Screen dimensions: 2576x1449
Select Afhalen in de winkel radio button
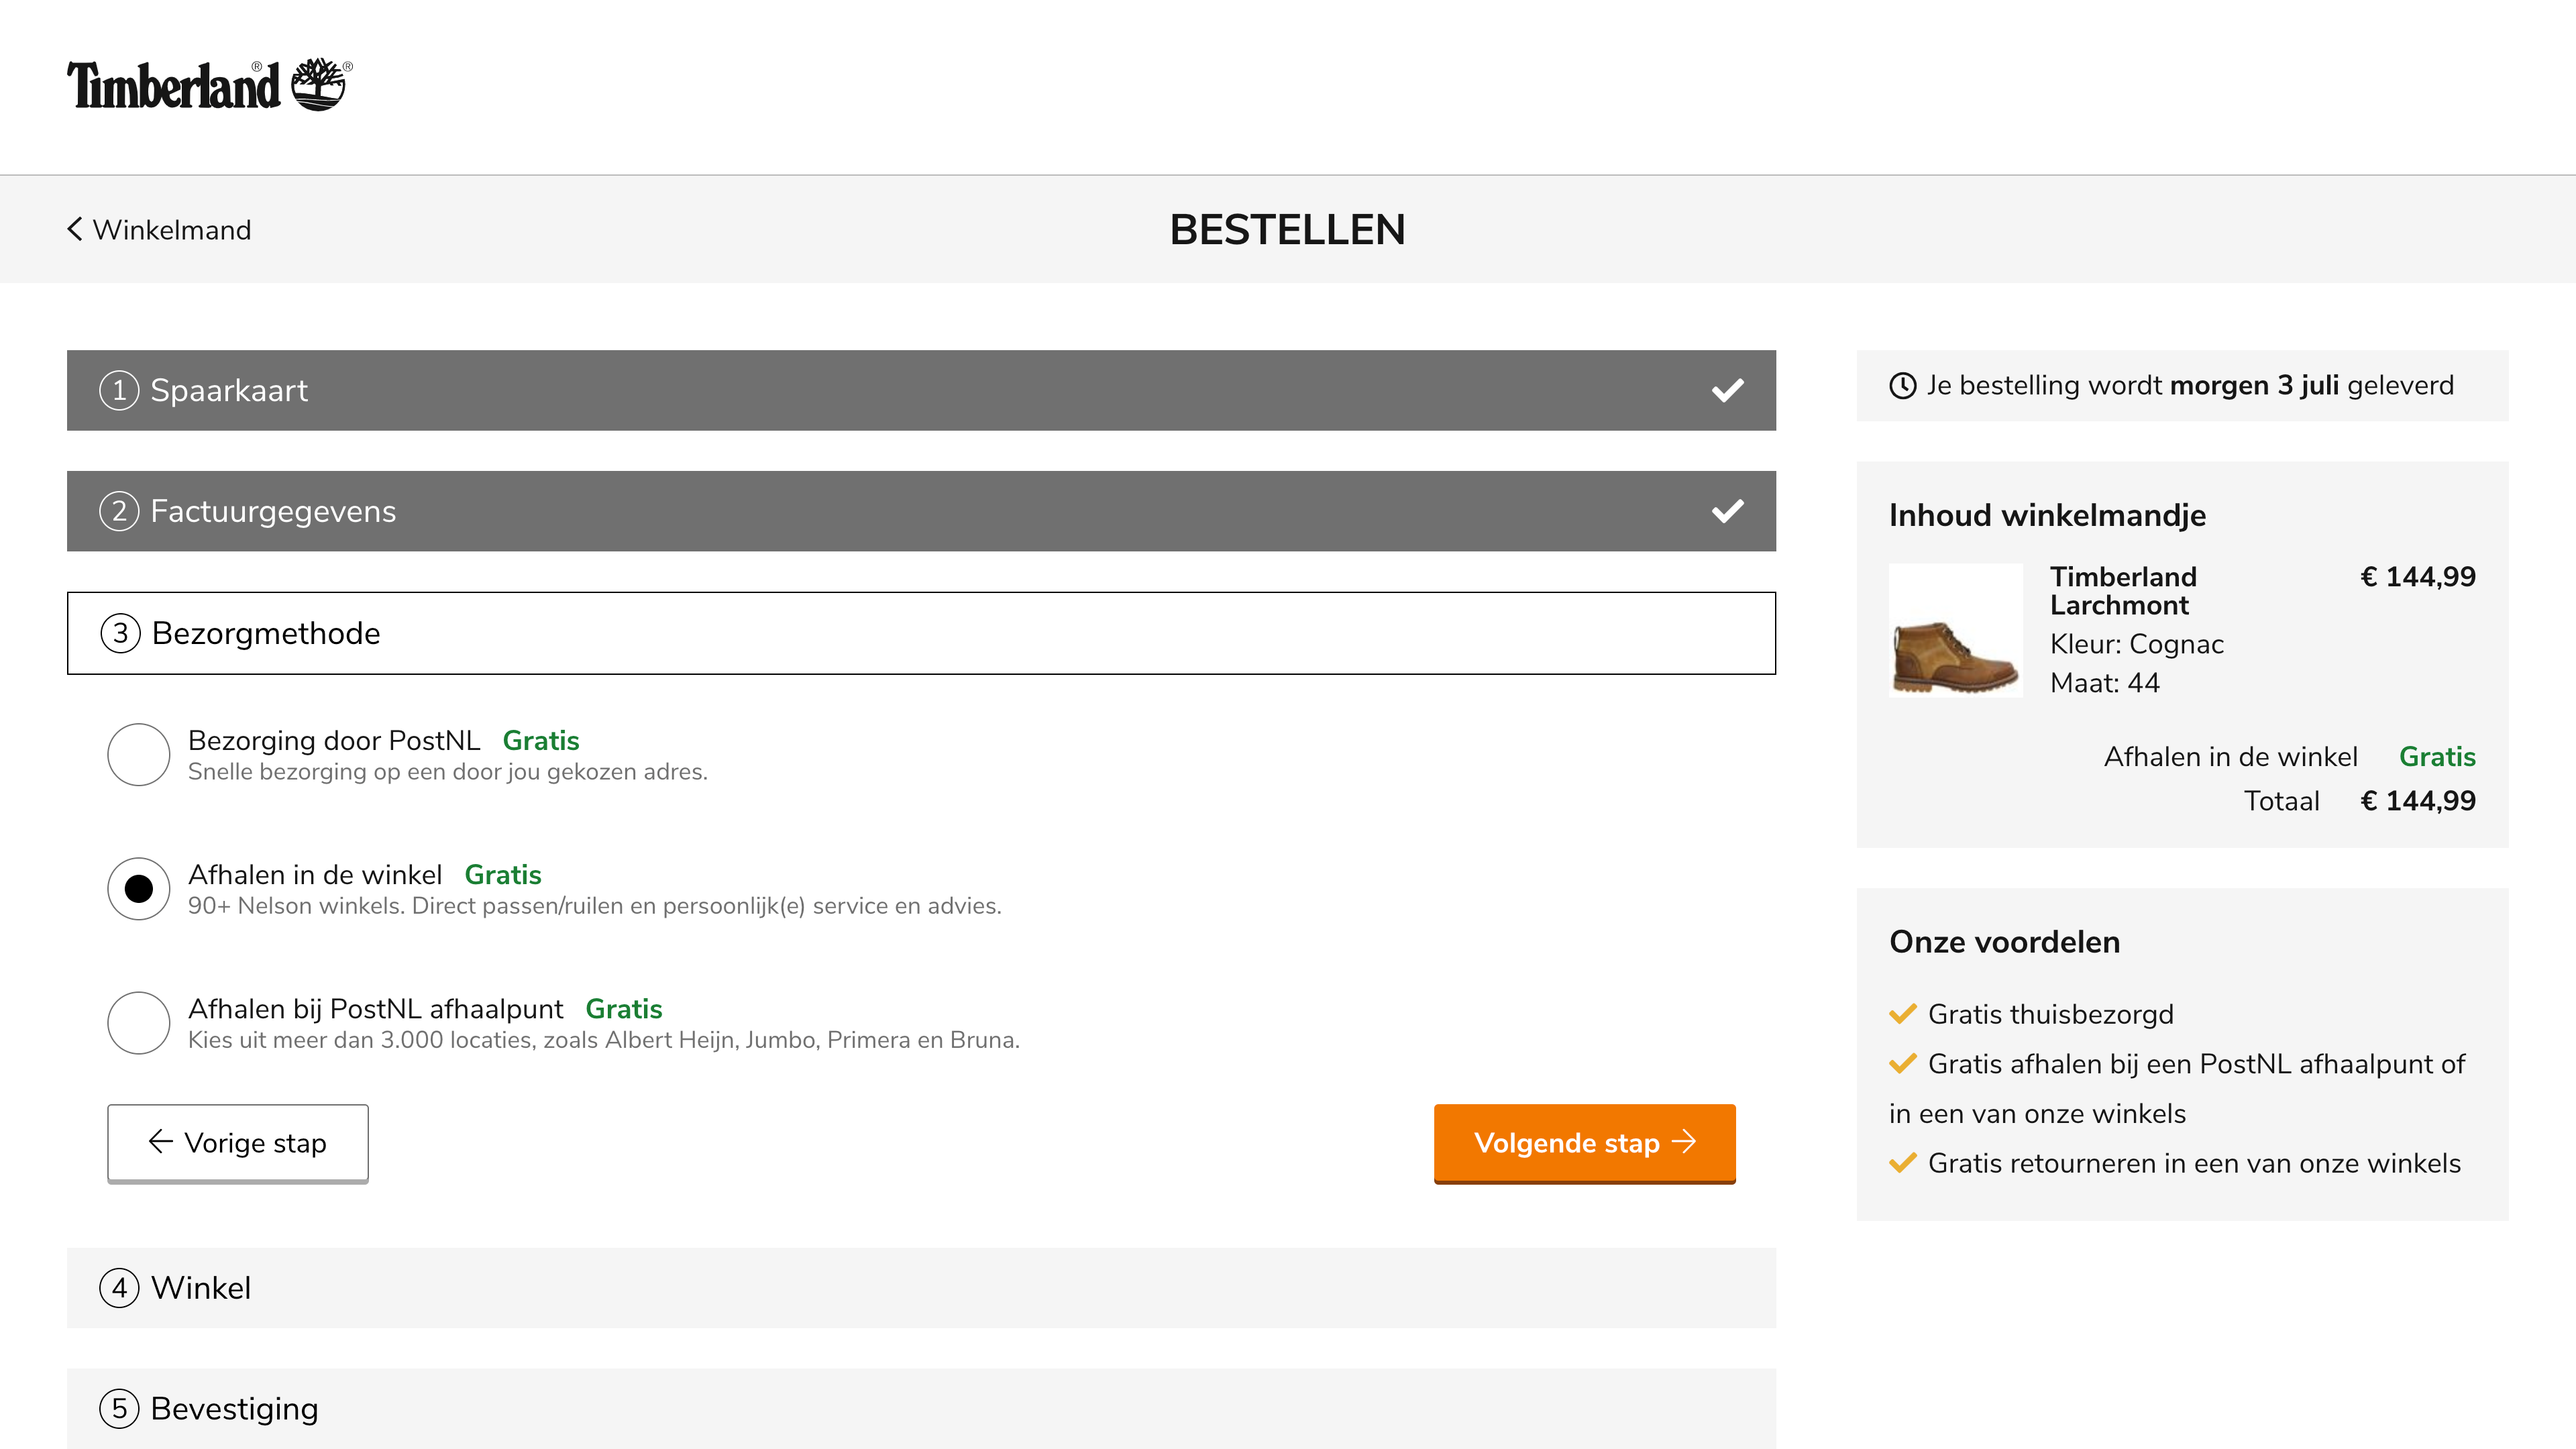139,889
